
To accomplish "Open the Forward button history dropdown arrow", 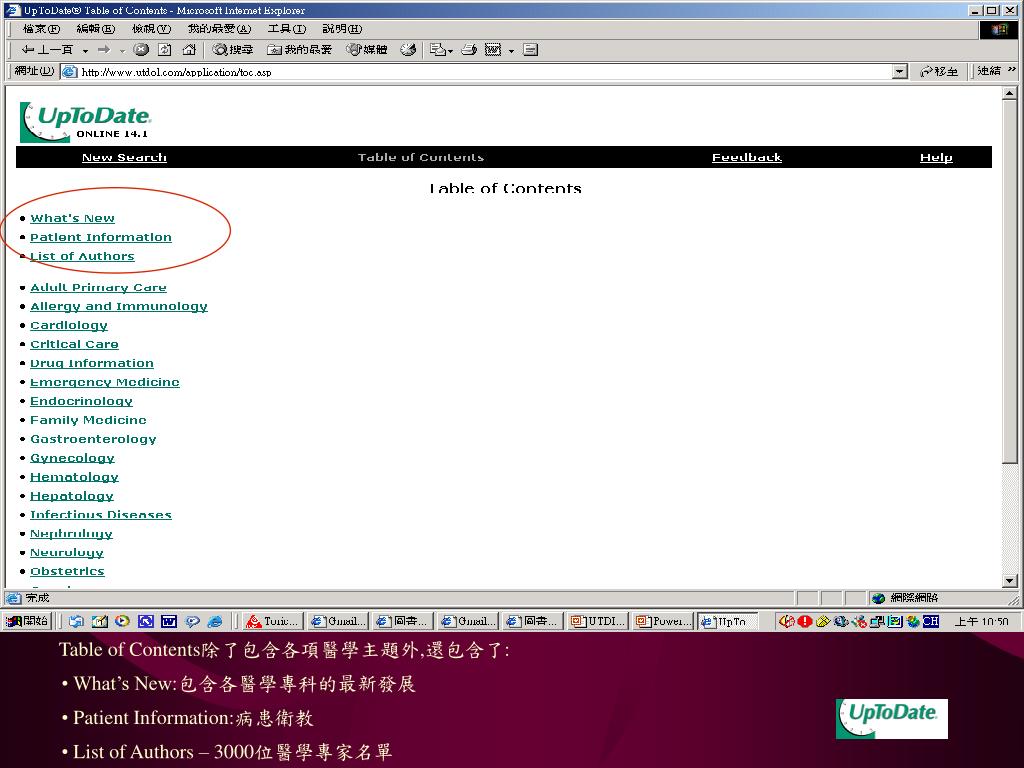I will 121,50.
